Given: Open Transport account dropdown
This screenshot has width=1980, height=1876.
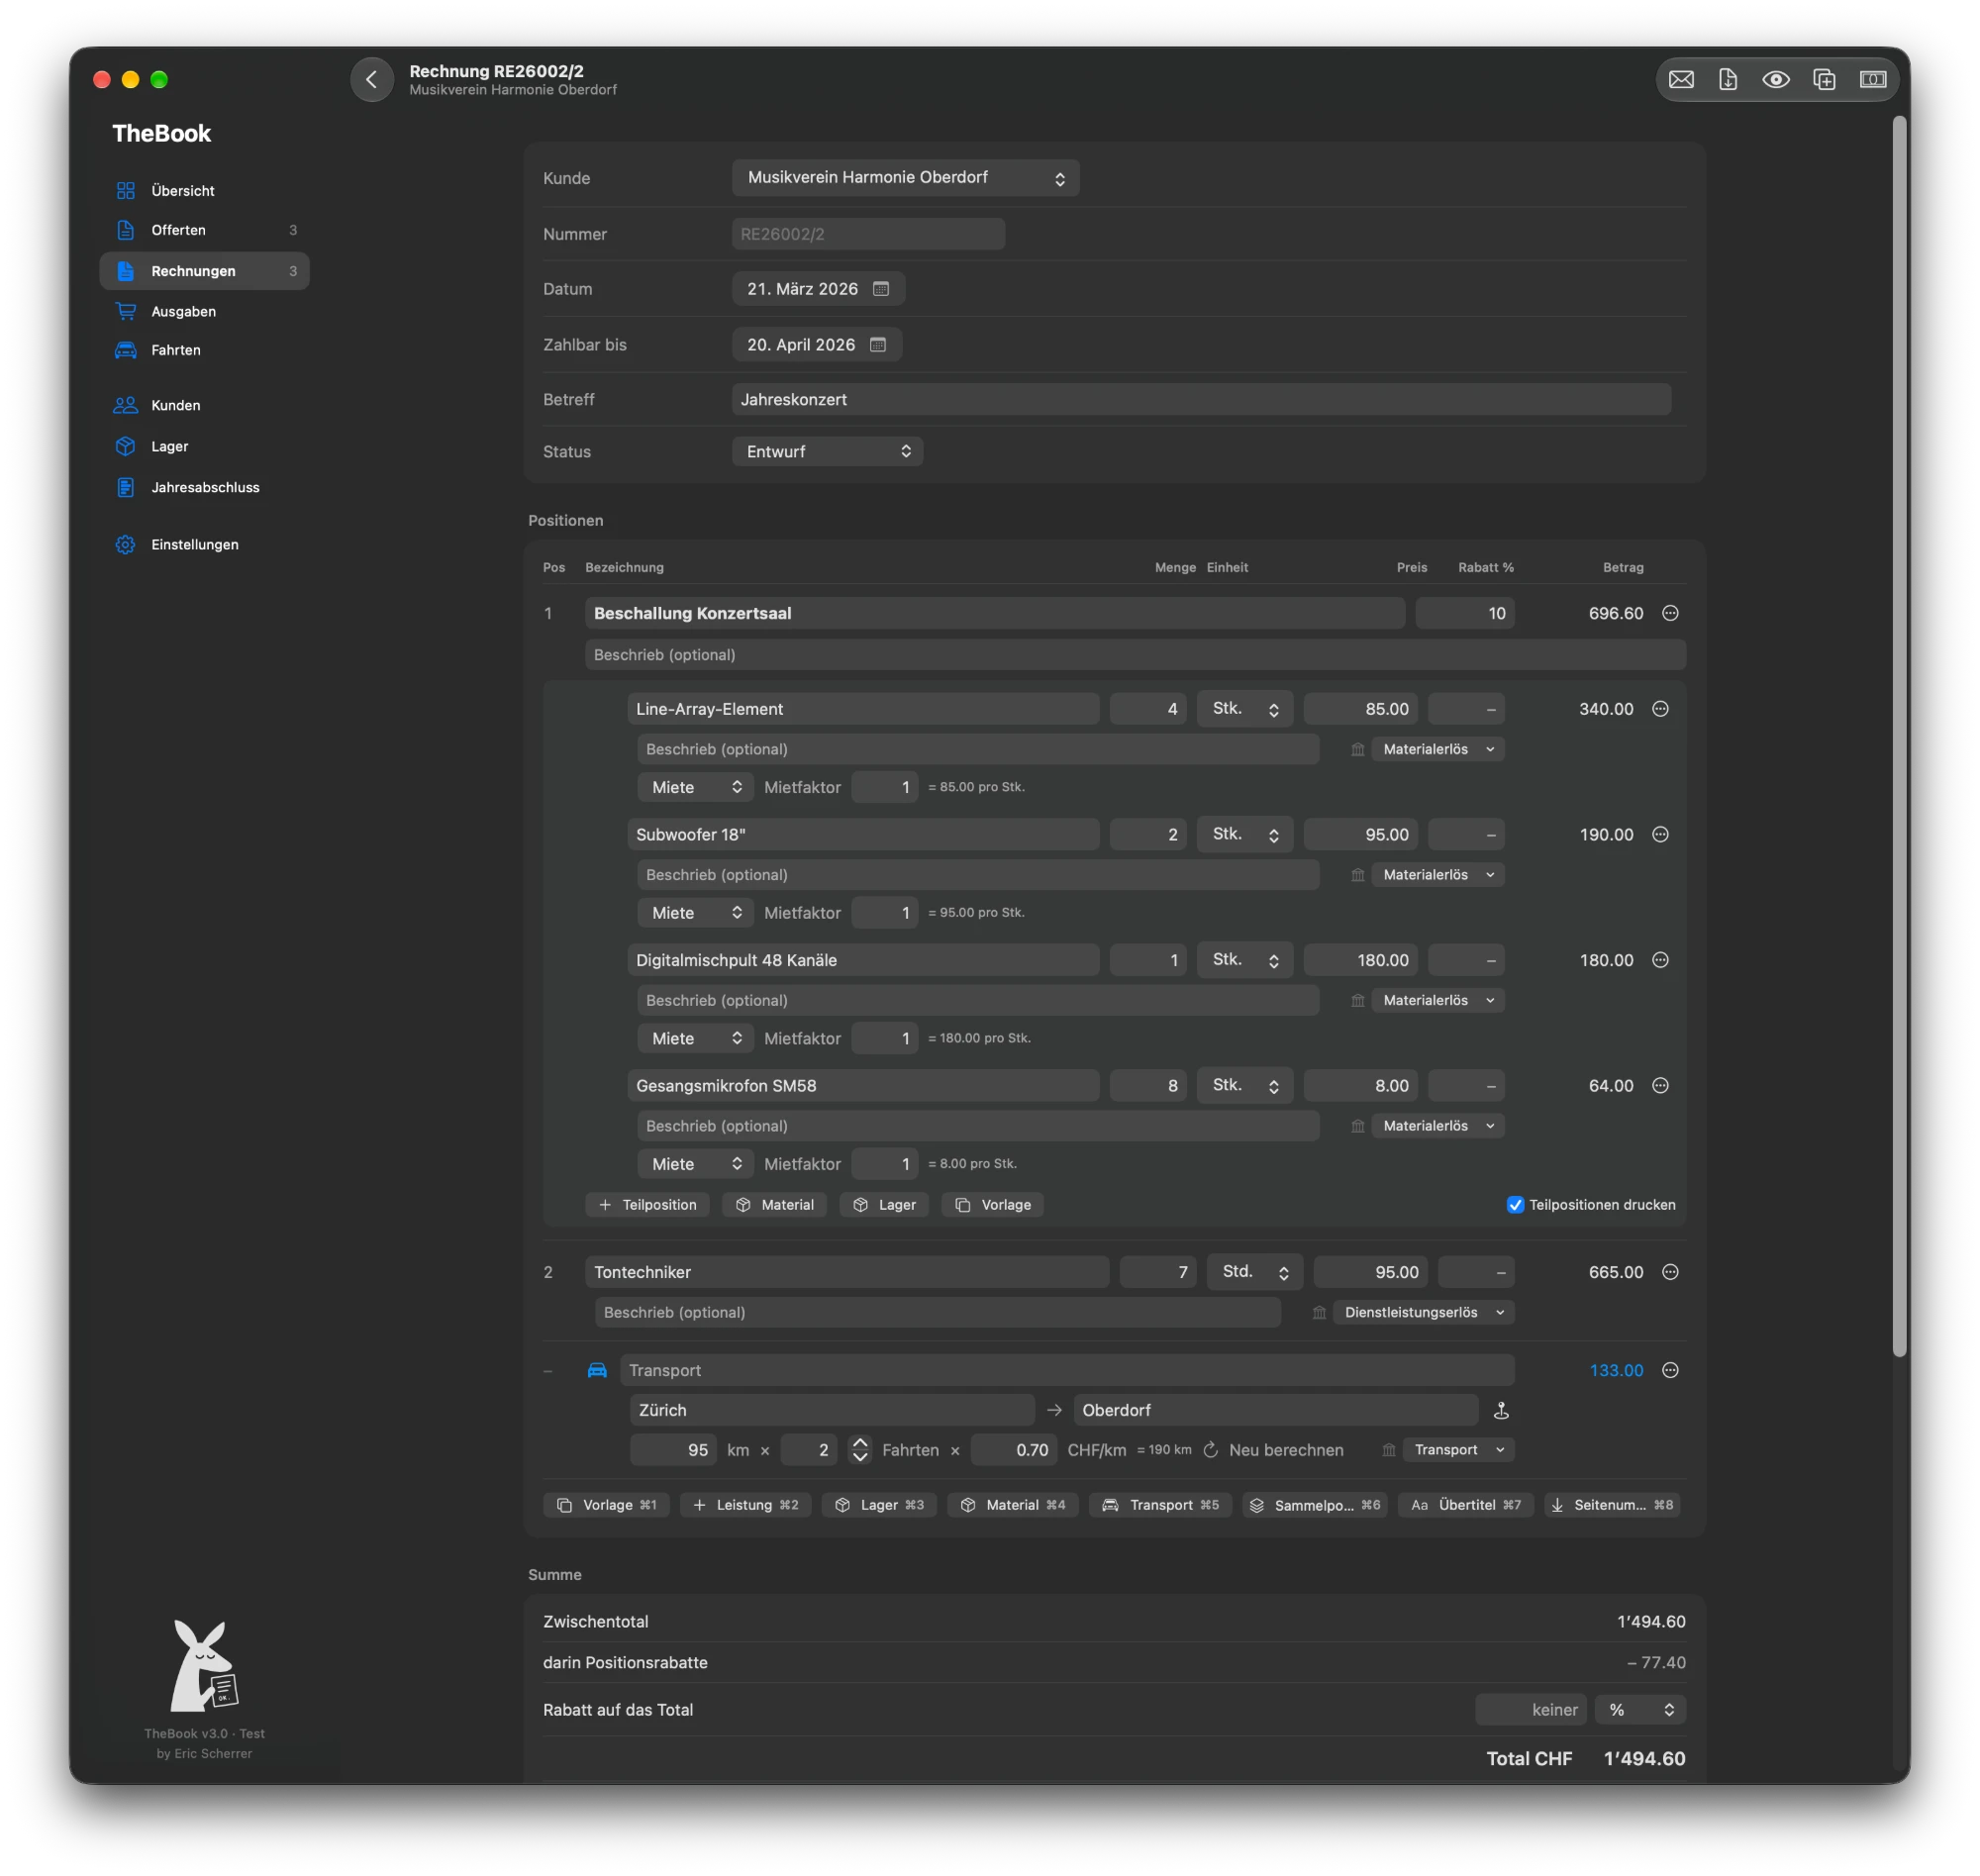Looking at the screenshot, I should [1459, 1450].
